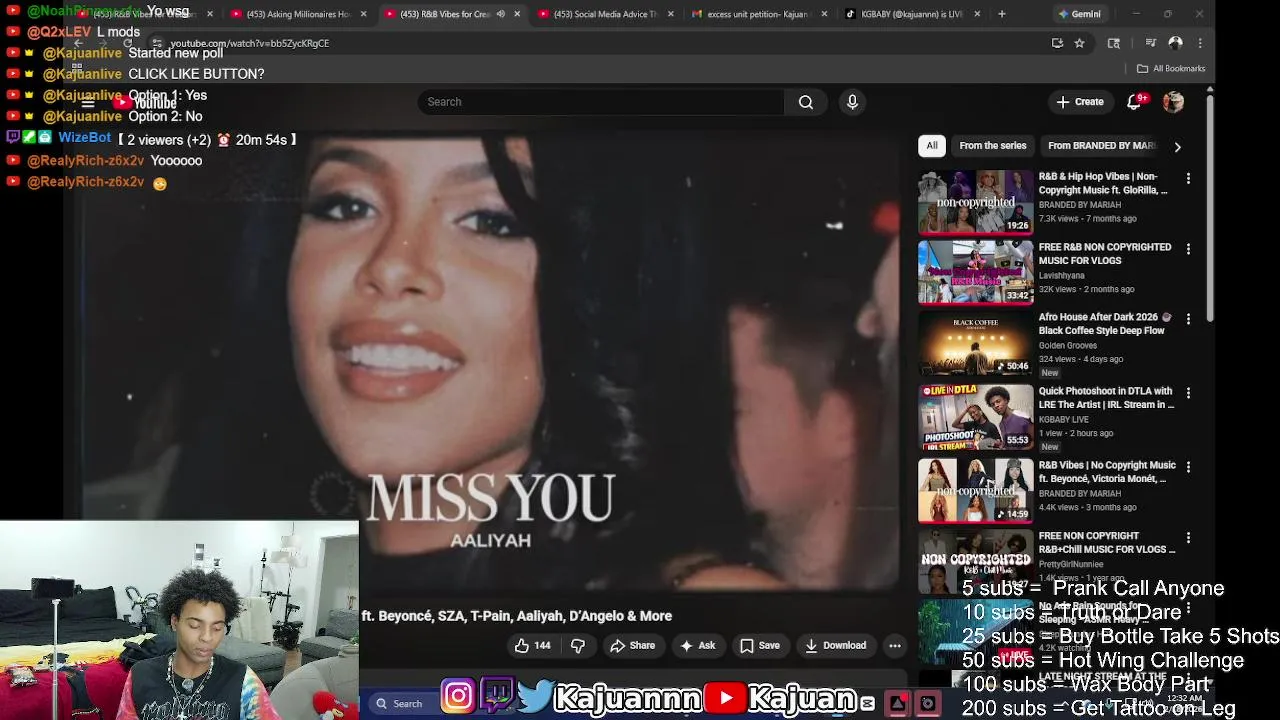Open the 14:59 R&B Vibes thumbnail
This screenshot has height=720, width=1280.
click(976, 491)
